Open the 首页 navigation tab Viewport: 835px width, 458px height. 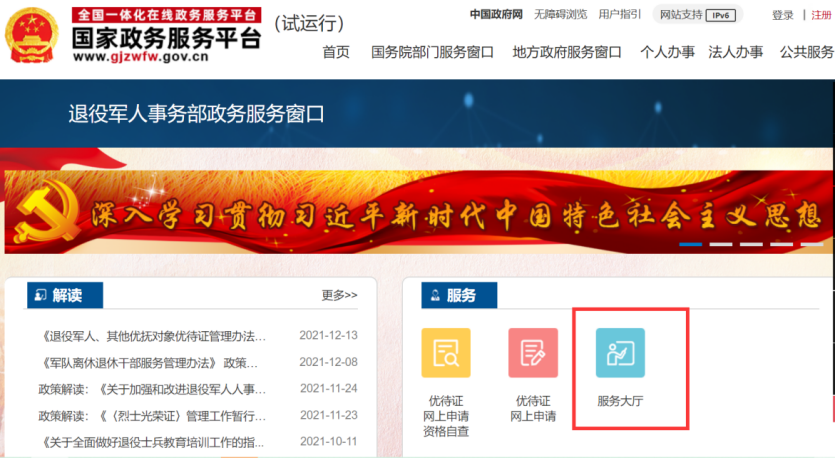click(x=336, y=52)
